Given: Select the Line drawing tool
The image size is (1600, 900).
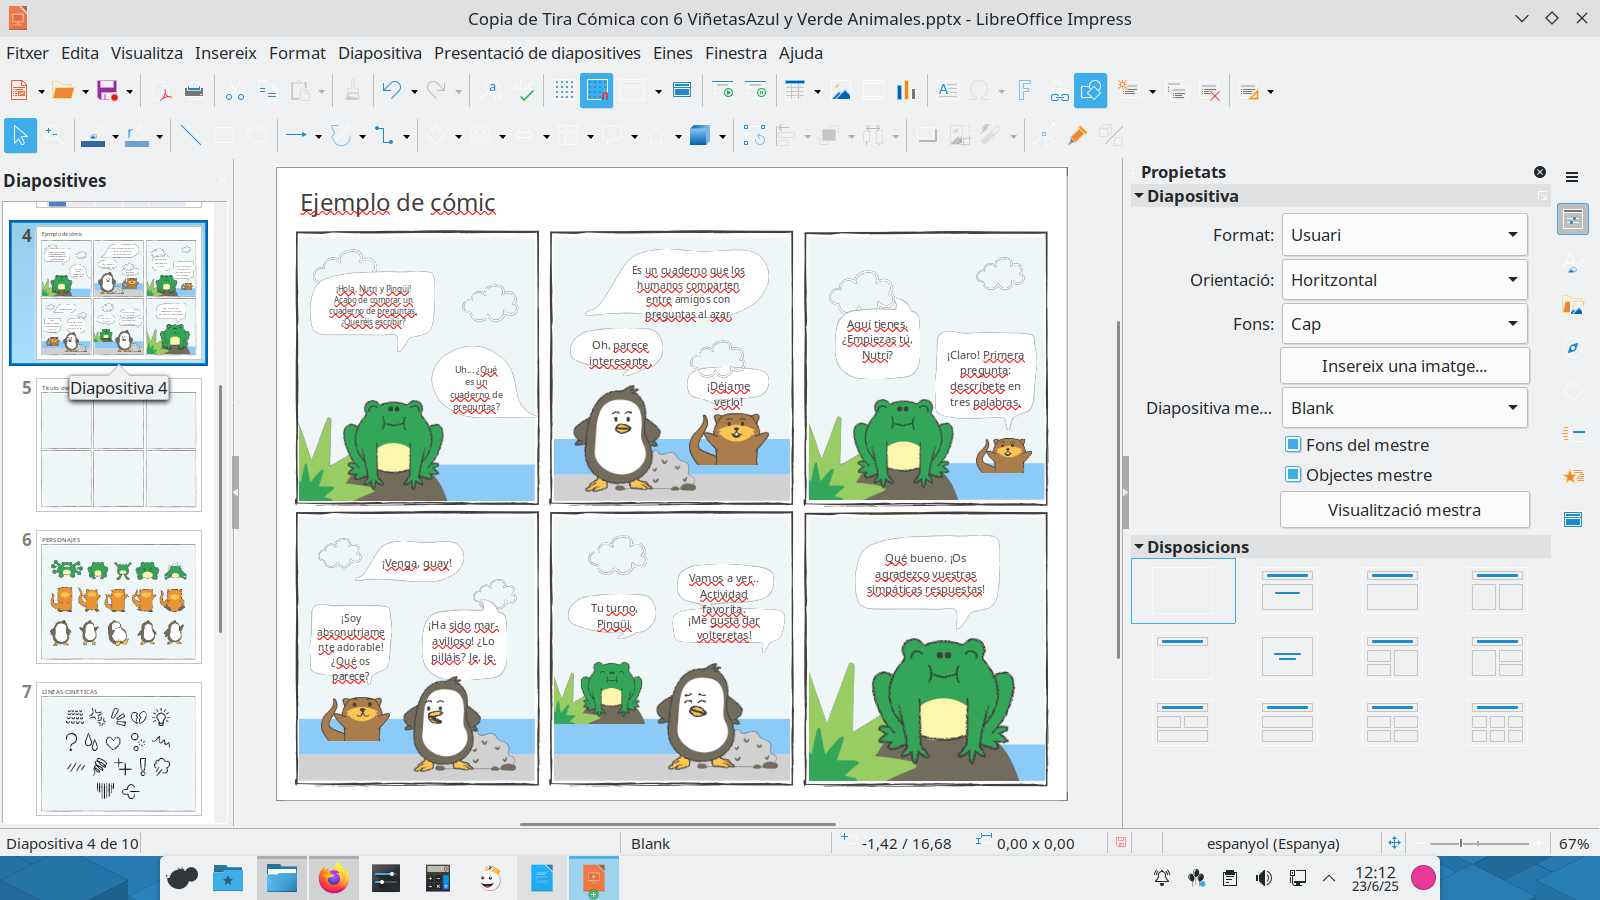Looking at the screenshot, I should pyautogui.click(x=190, y=136).
